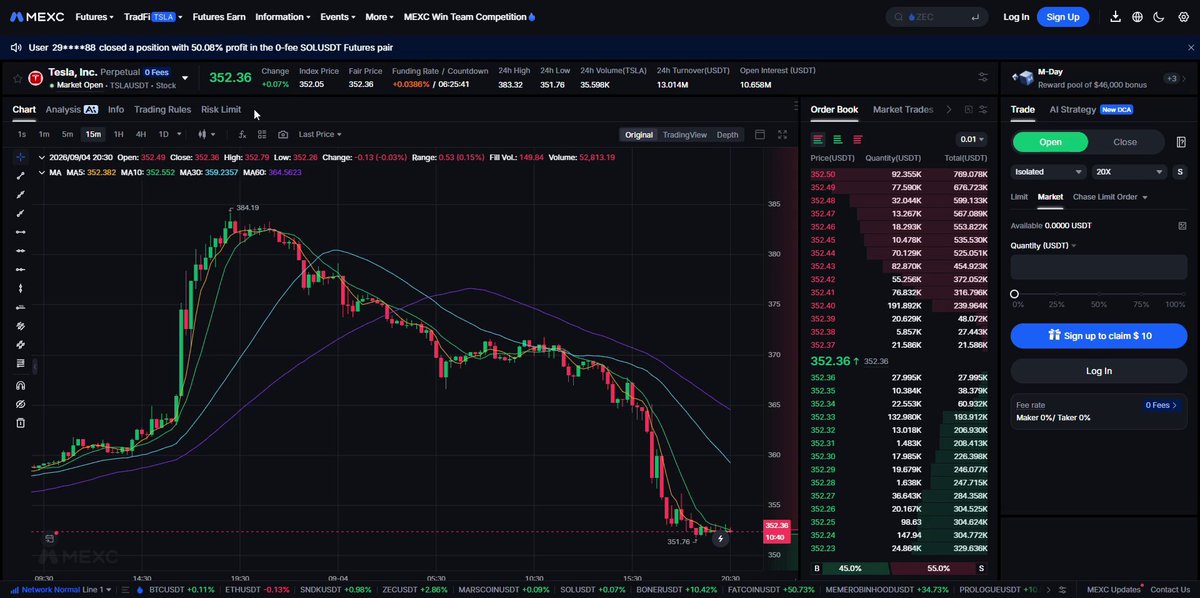Open the indicators fx icon
1200x598 pixels.
click(242, 134)
